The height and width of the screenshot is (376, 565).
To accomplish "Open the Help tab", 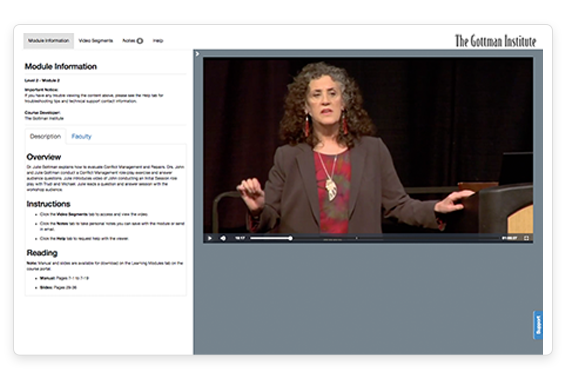I will click(x=158, y=41).
